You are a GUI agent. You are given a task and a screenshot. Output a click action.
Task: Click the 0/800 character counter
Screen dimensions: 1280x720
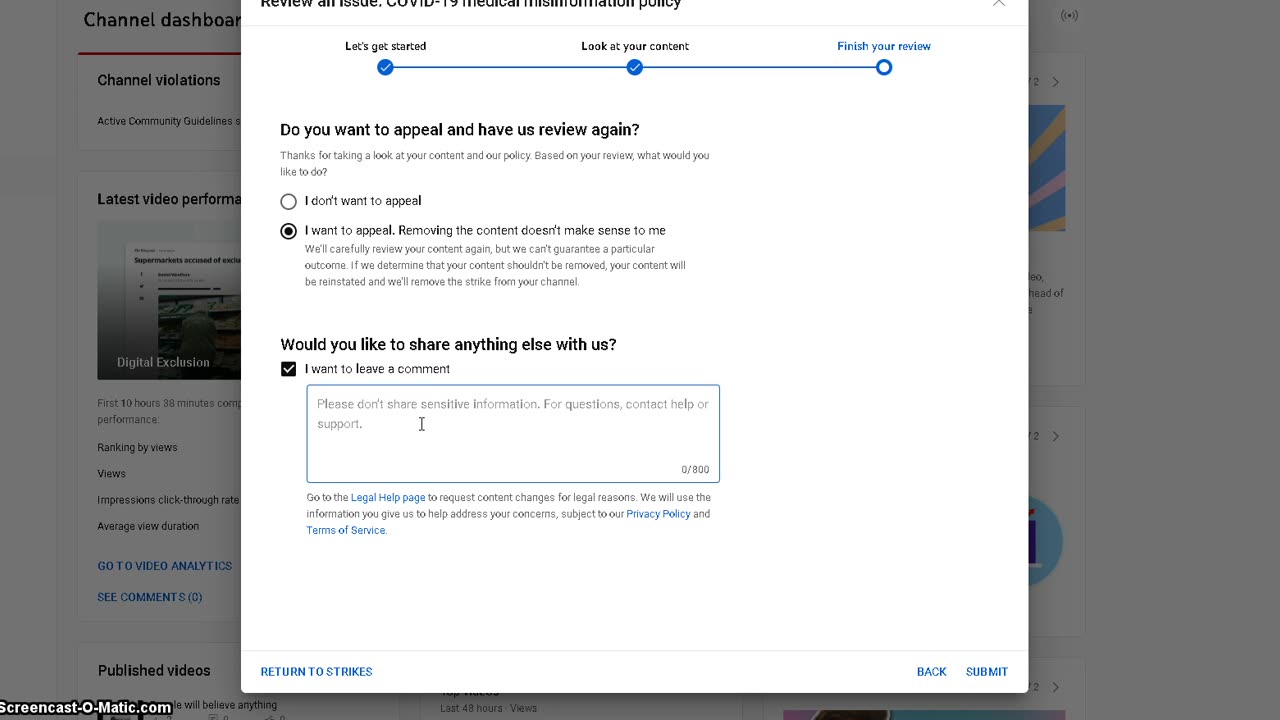click(x=695, y=470)
